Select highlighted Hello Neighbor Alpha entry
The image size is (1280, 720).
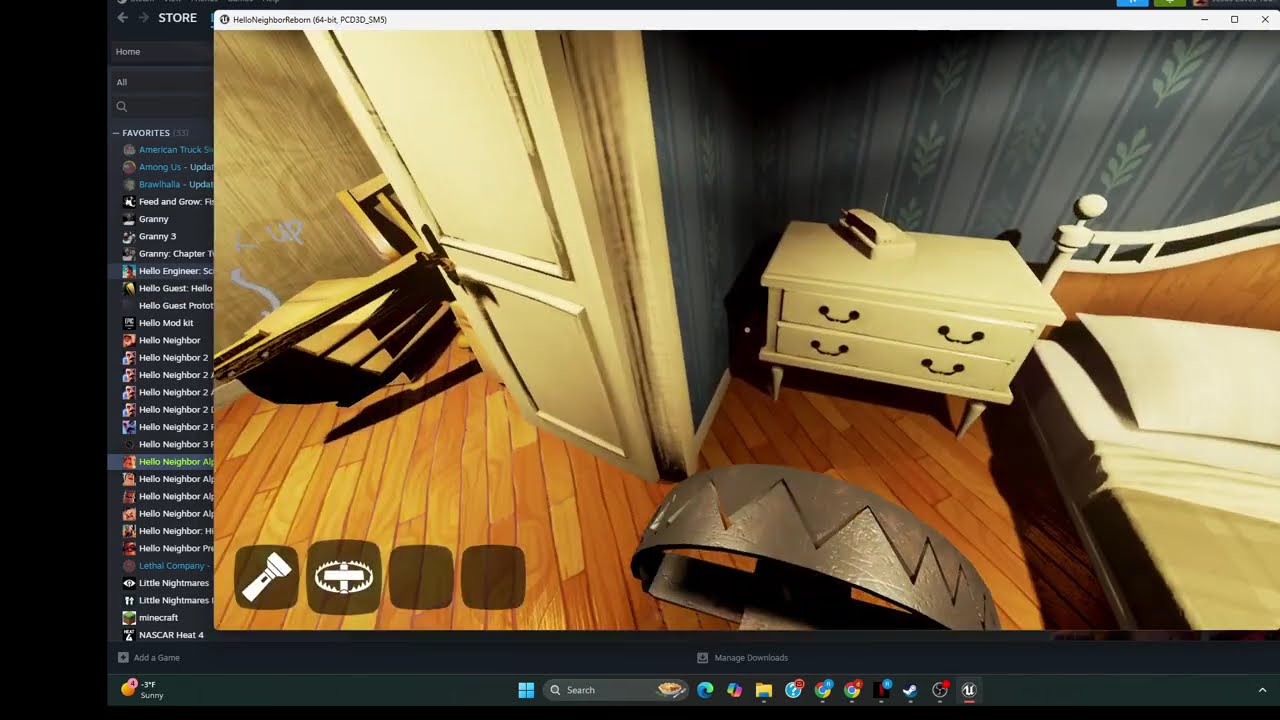176,462
